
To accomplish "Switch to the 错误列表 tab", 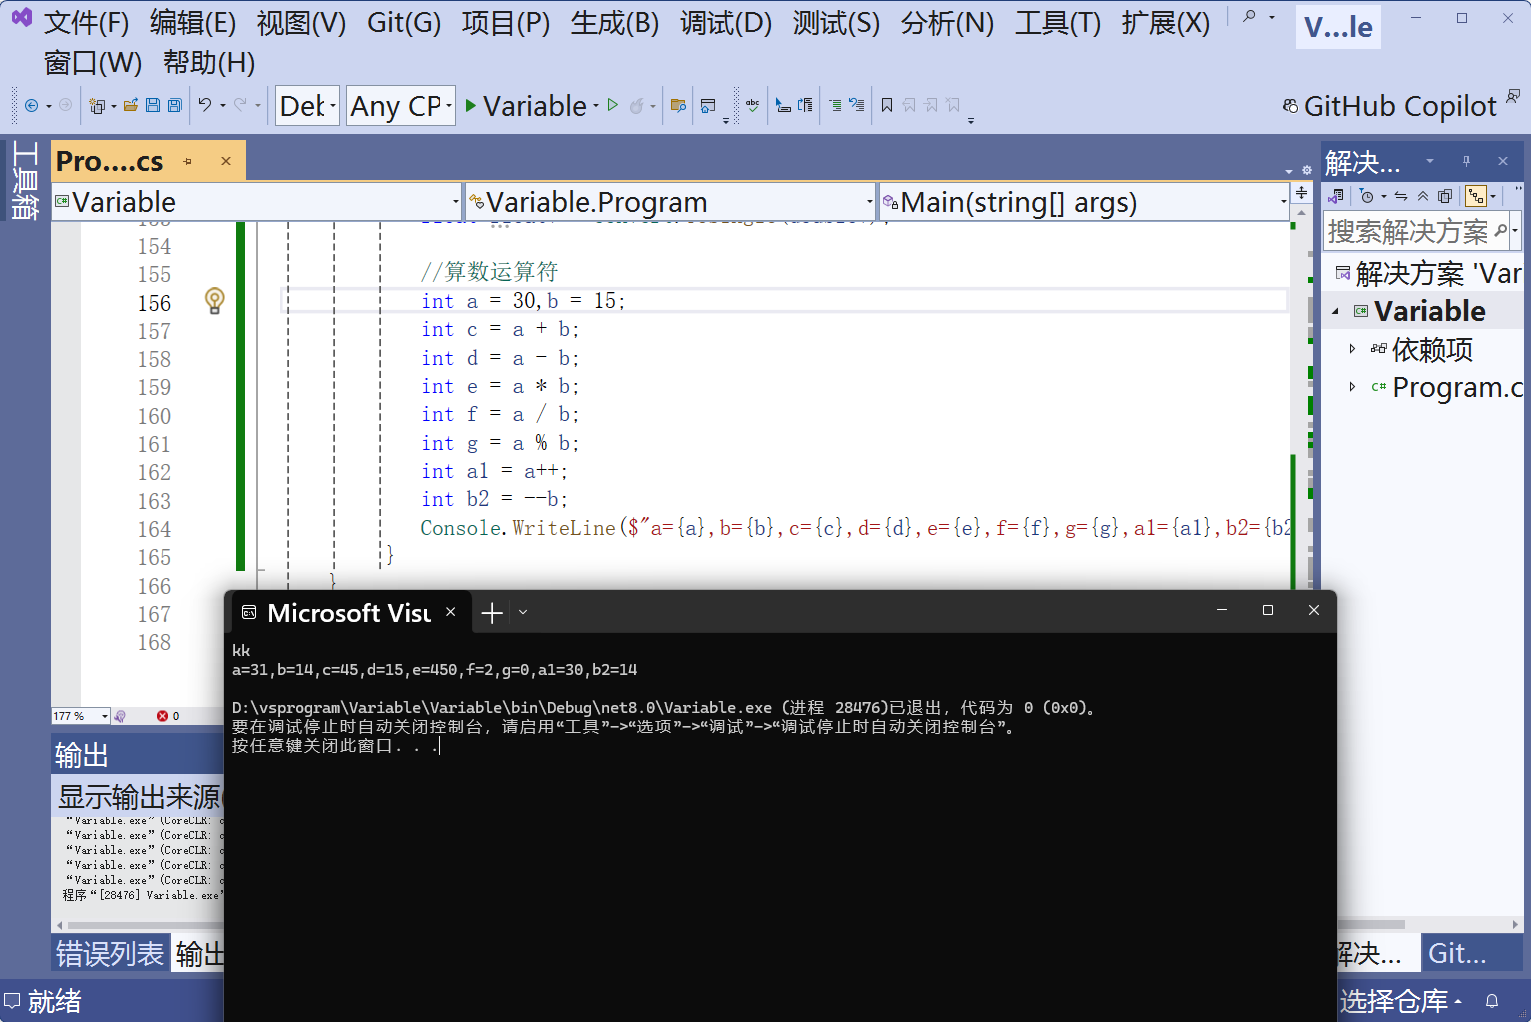I will (x=110, y=953).
